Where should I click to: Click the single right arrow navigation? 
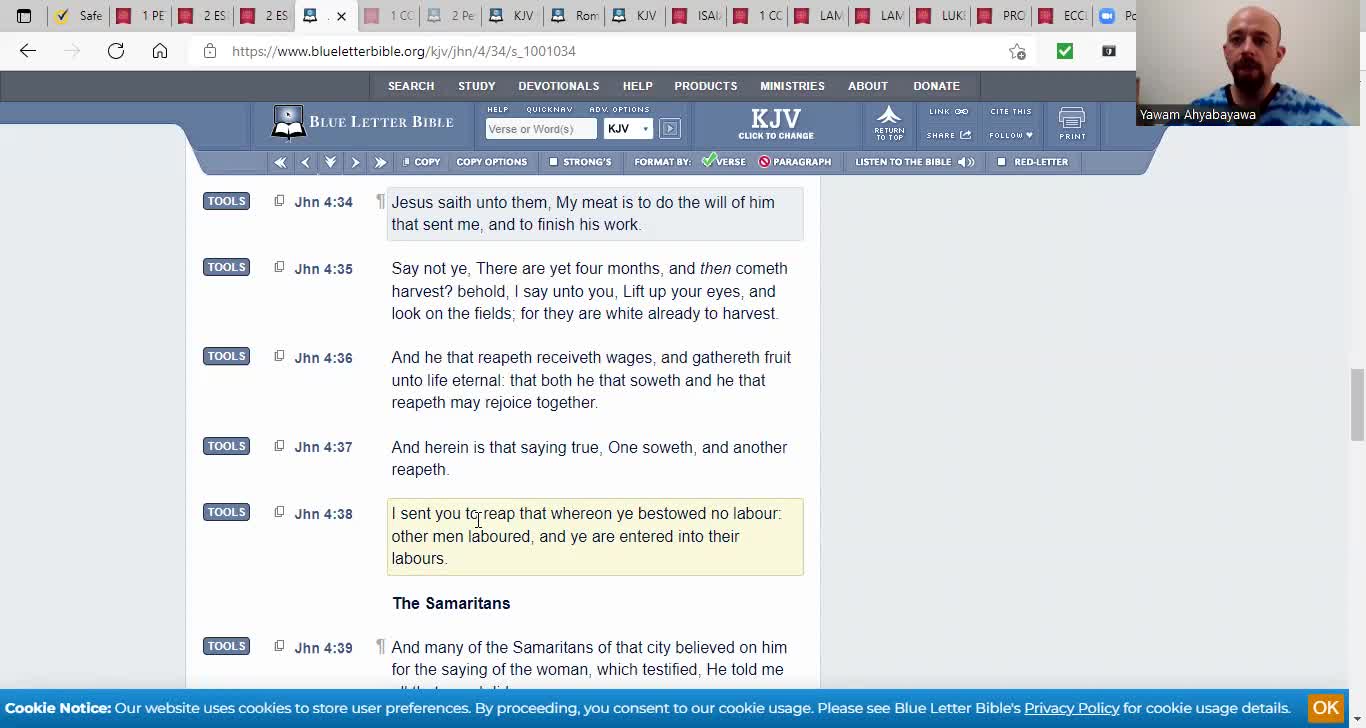[355, 162]
